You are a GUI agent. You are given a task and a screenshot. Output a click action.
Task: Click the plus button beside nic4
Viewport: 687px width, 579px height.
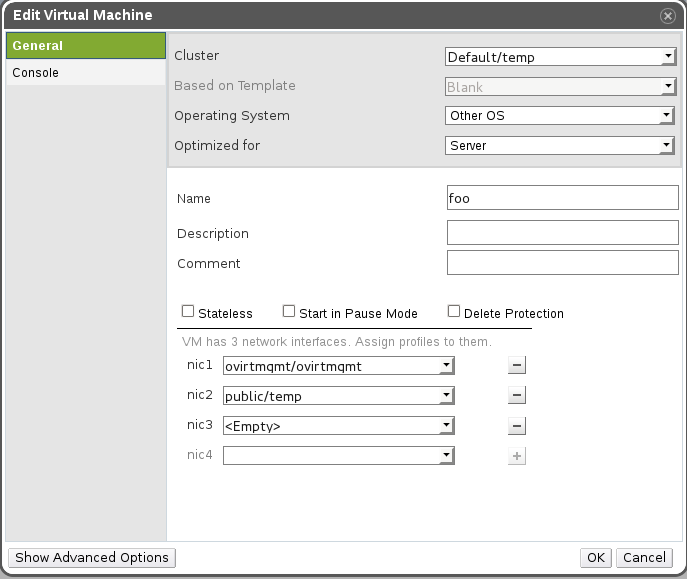click(517, 456)
